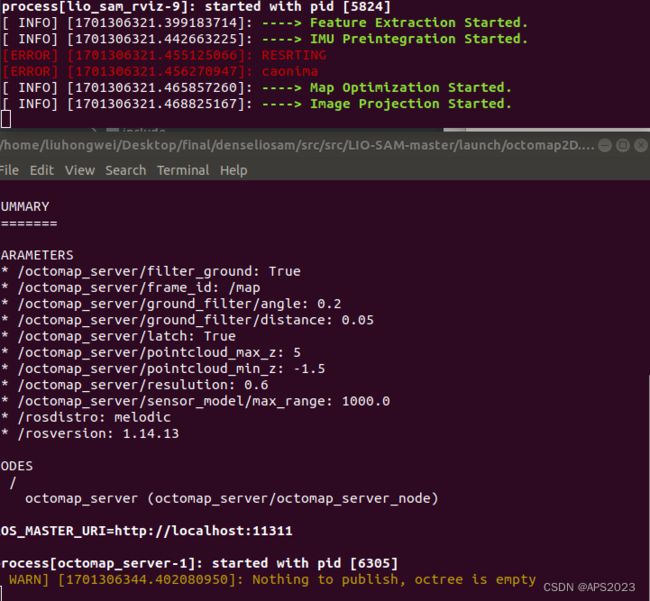Click the octomap_server node entry line
The height and width of the screenshot is (601, 650).
(x=232, y=499)
